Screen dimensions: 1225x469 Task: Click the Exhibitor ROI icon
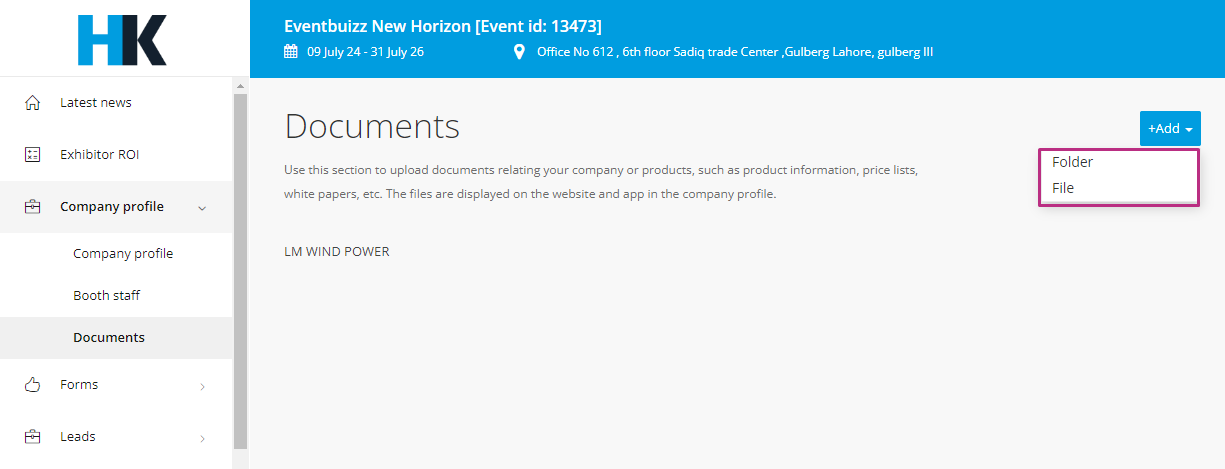(x=32, y=155)
